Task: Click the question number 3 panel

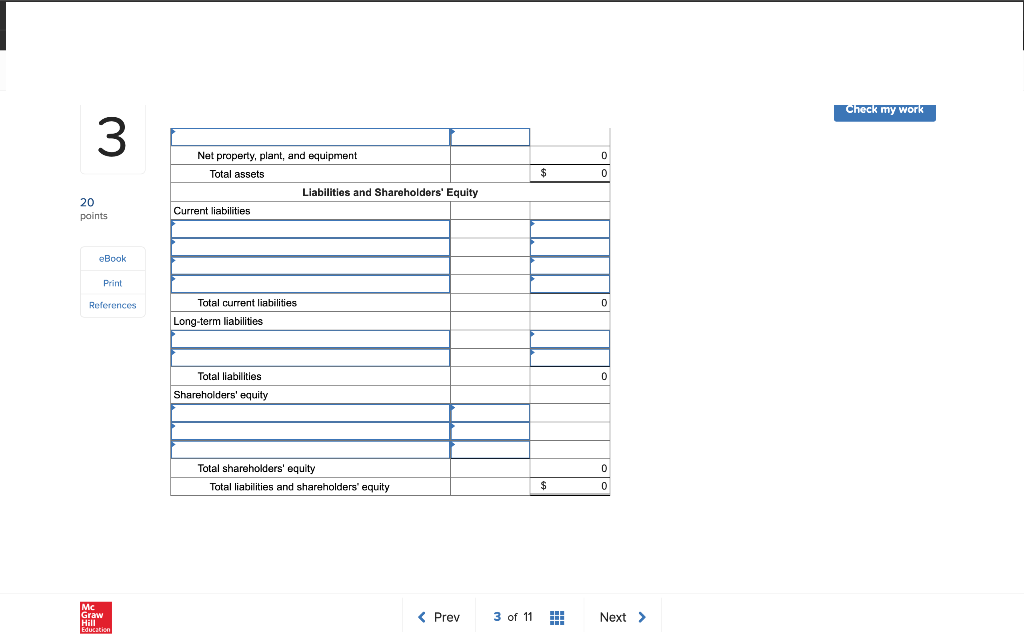Action: point(112,140)
